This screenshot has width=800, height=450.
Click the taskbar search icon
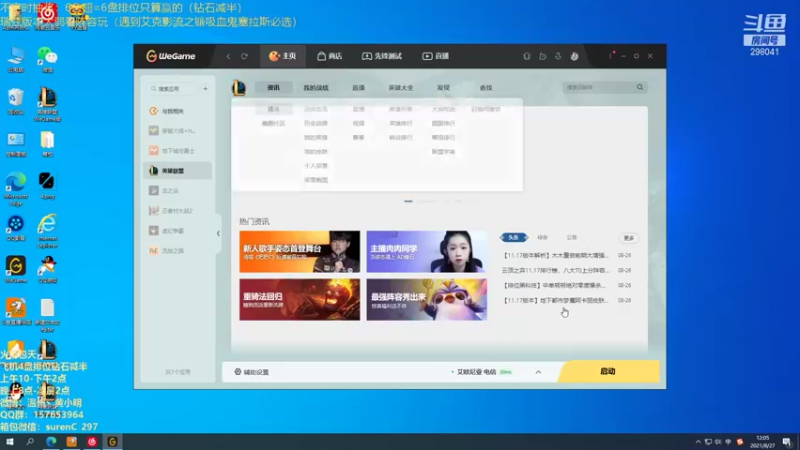click(30, 442)
